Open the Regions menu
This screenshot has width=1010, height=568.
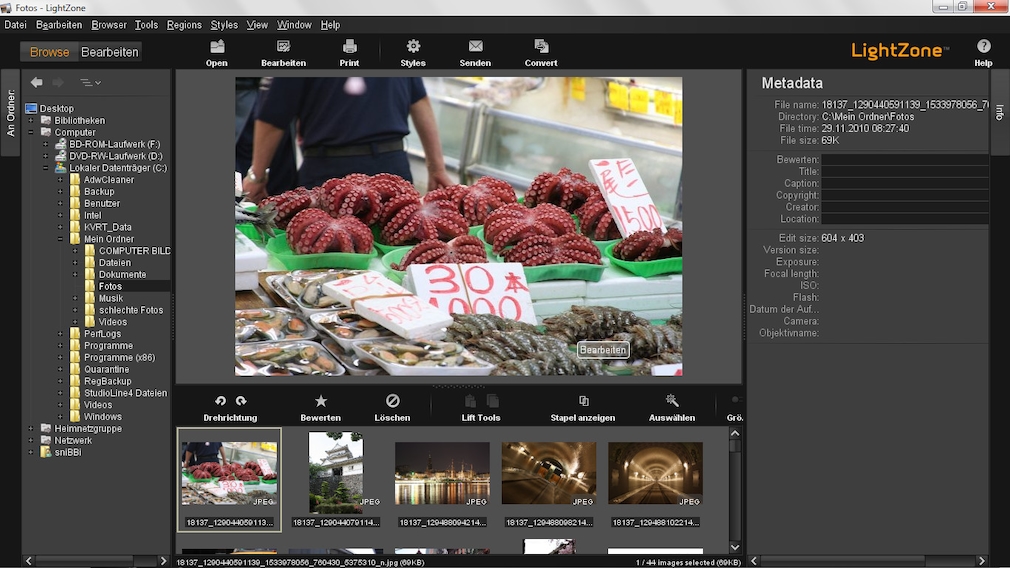tap(184, 25)
